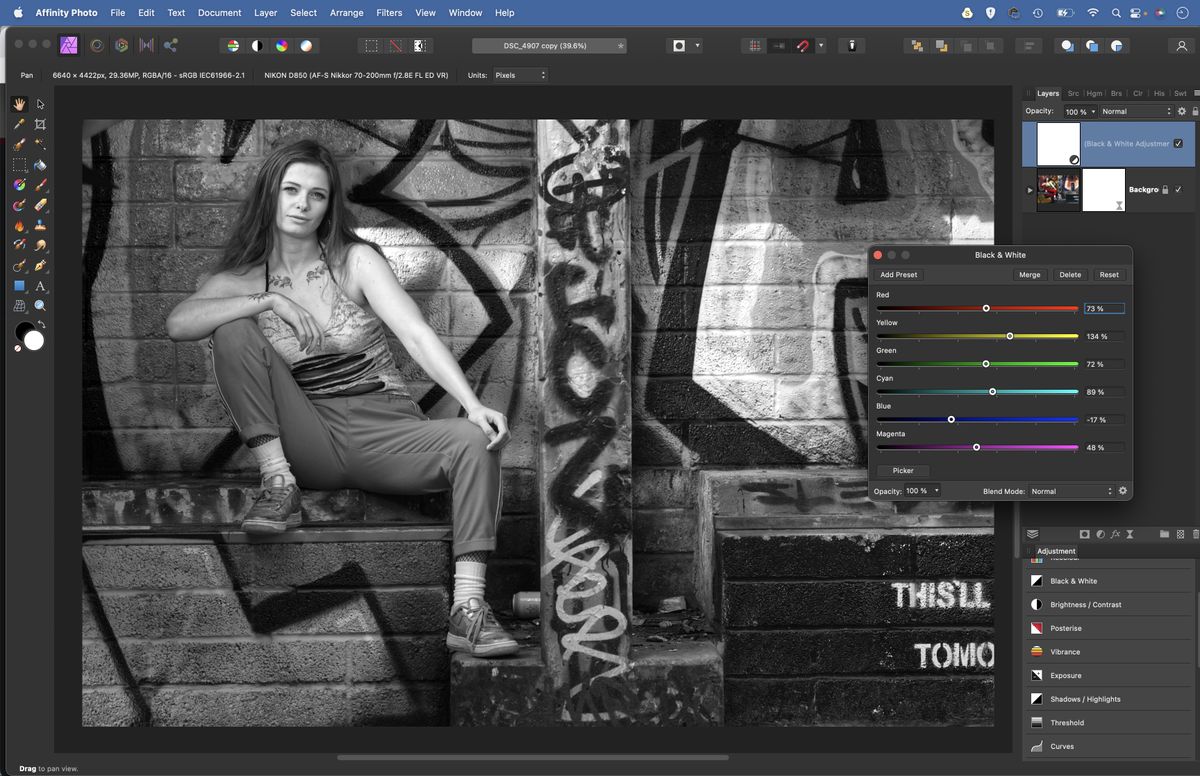Click the Background layer thumbnail

[1057, 190]
